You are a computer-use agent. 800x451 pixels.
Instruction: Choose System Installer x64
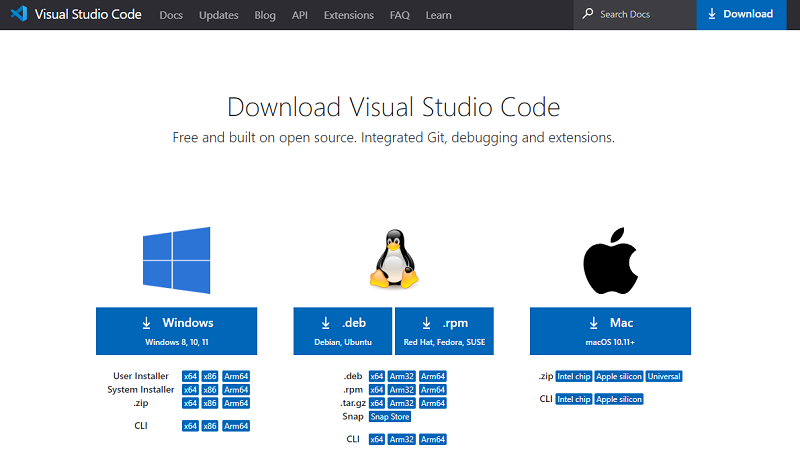(190, 390)
